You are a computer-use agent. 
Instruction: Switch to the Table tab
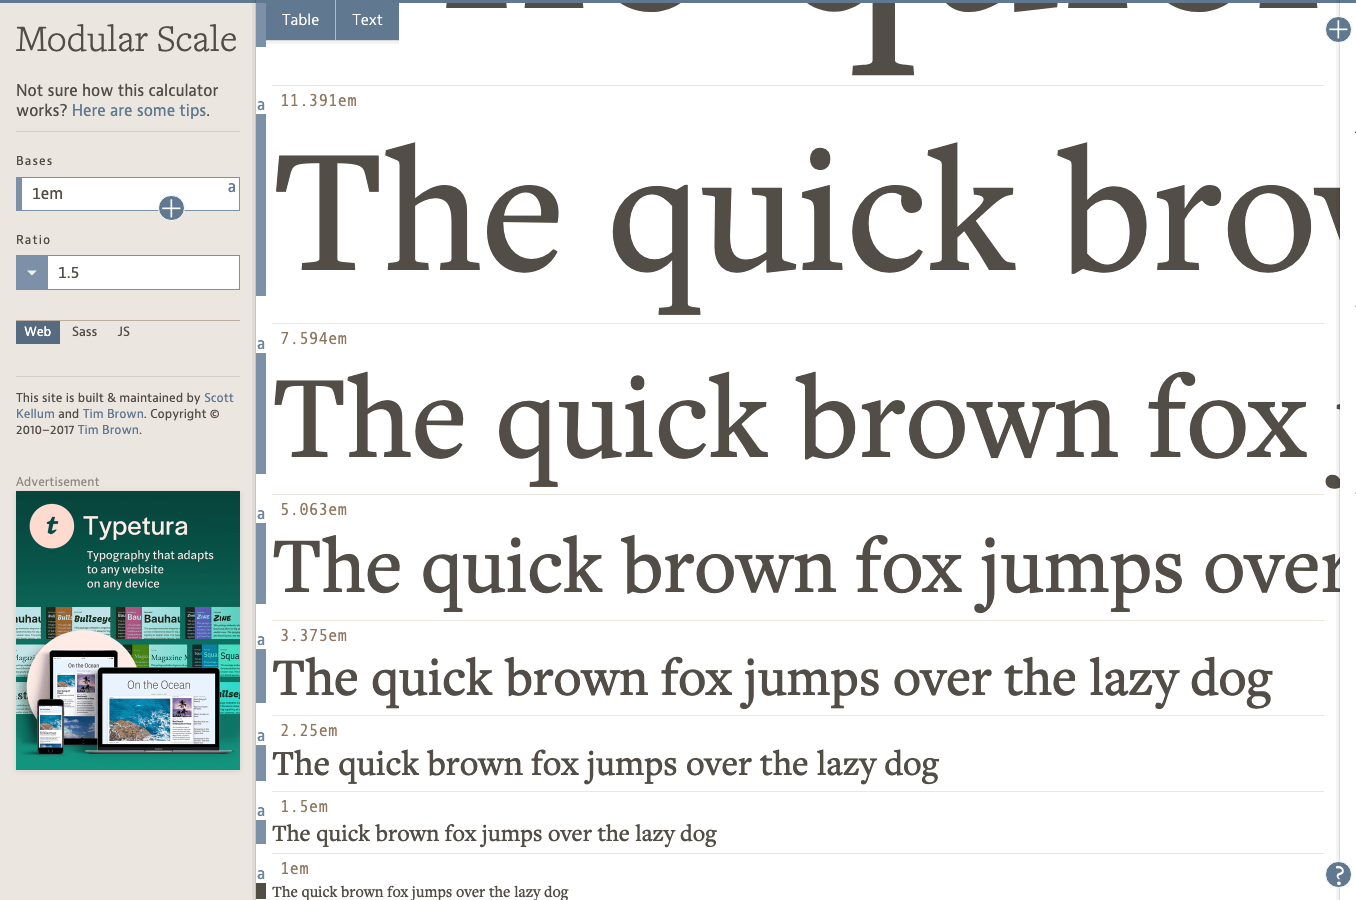coord(300,20)
